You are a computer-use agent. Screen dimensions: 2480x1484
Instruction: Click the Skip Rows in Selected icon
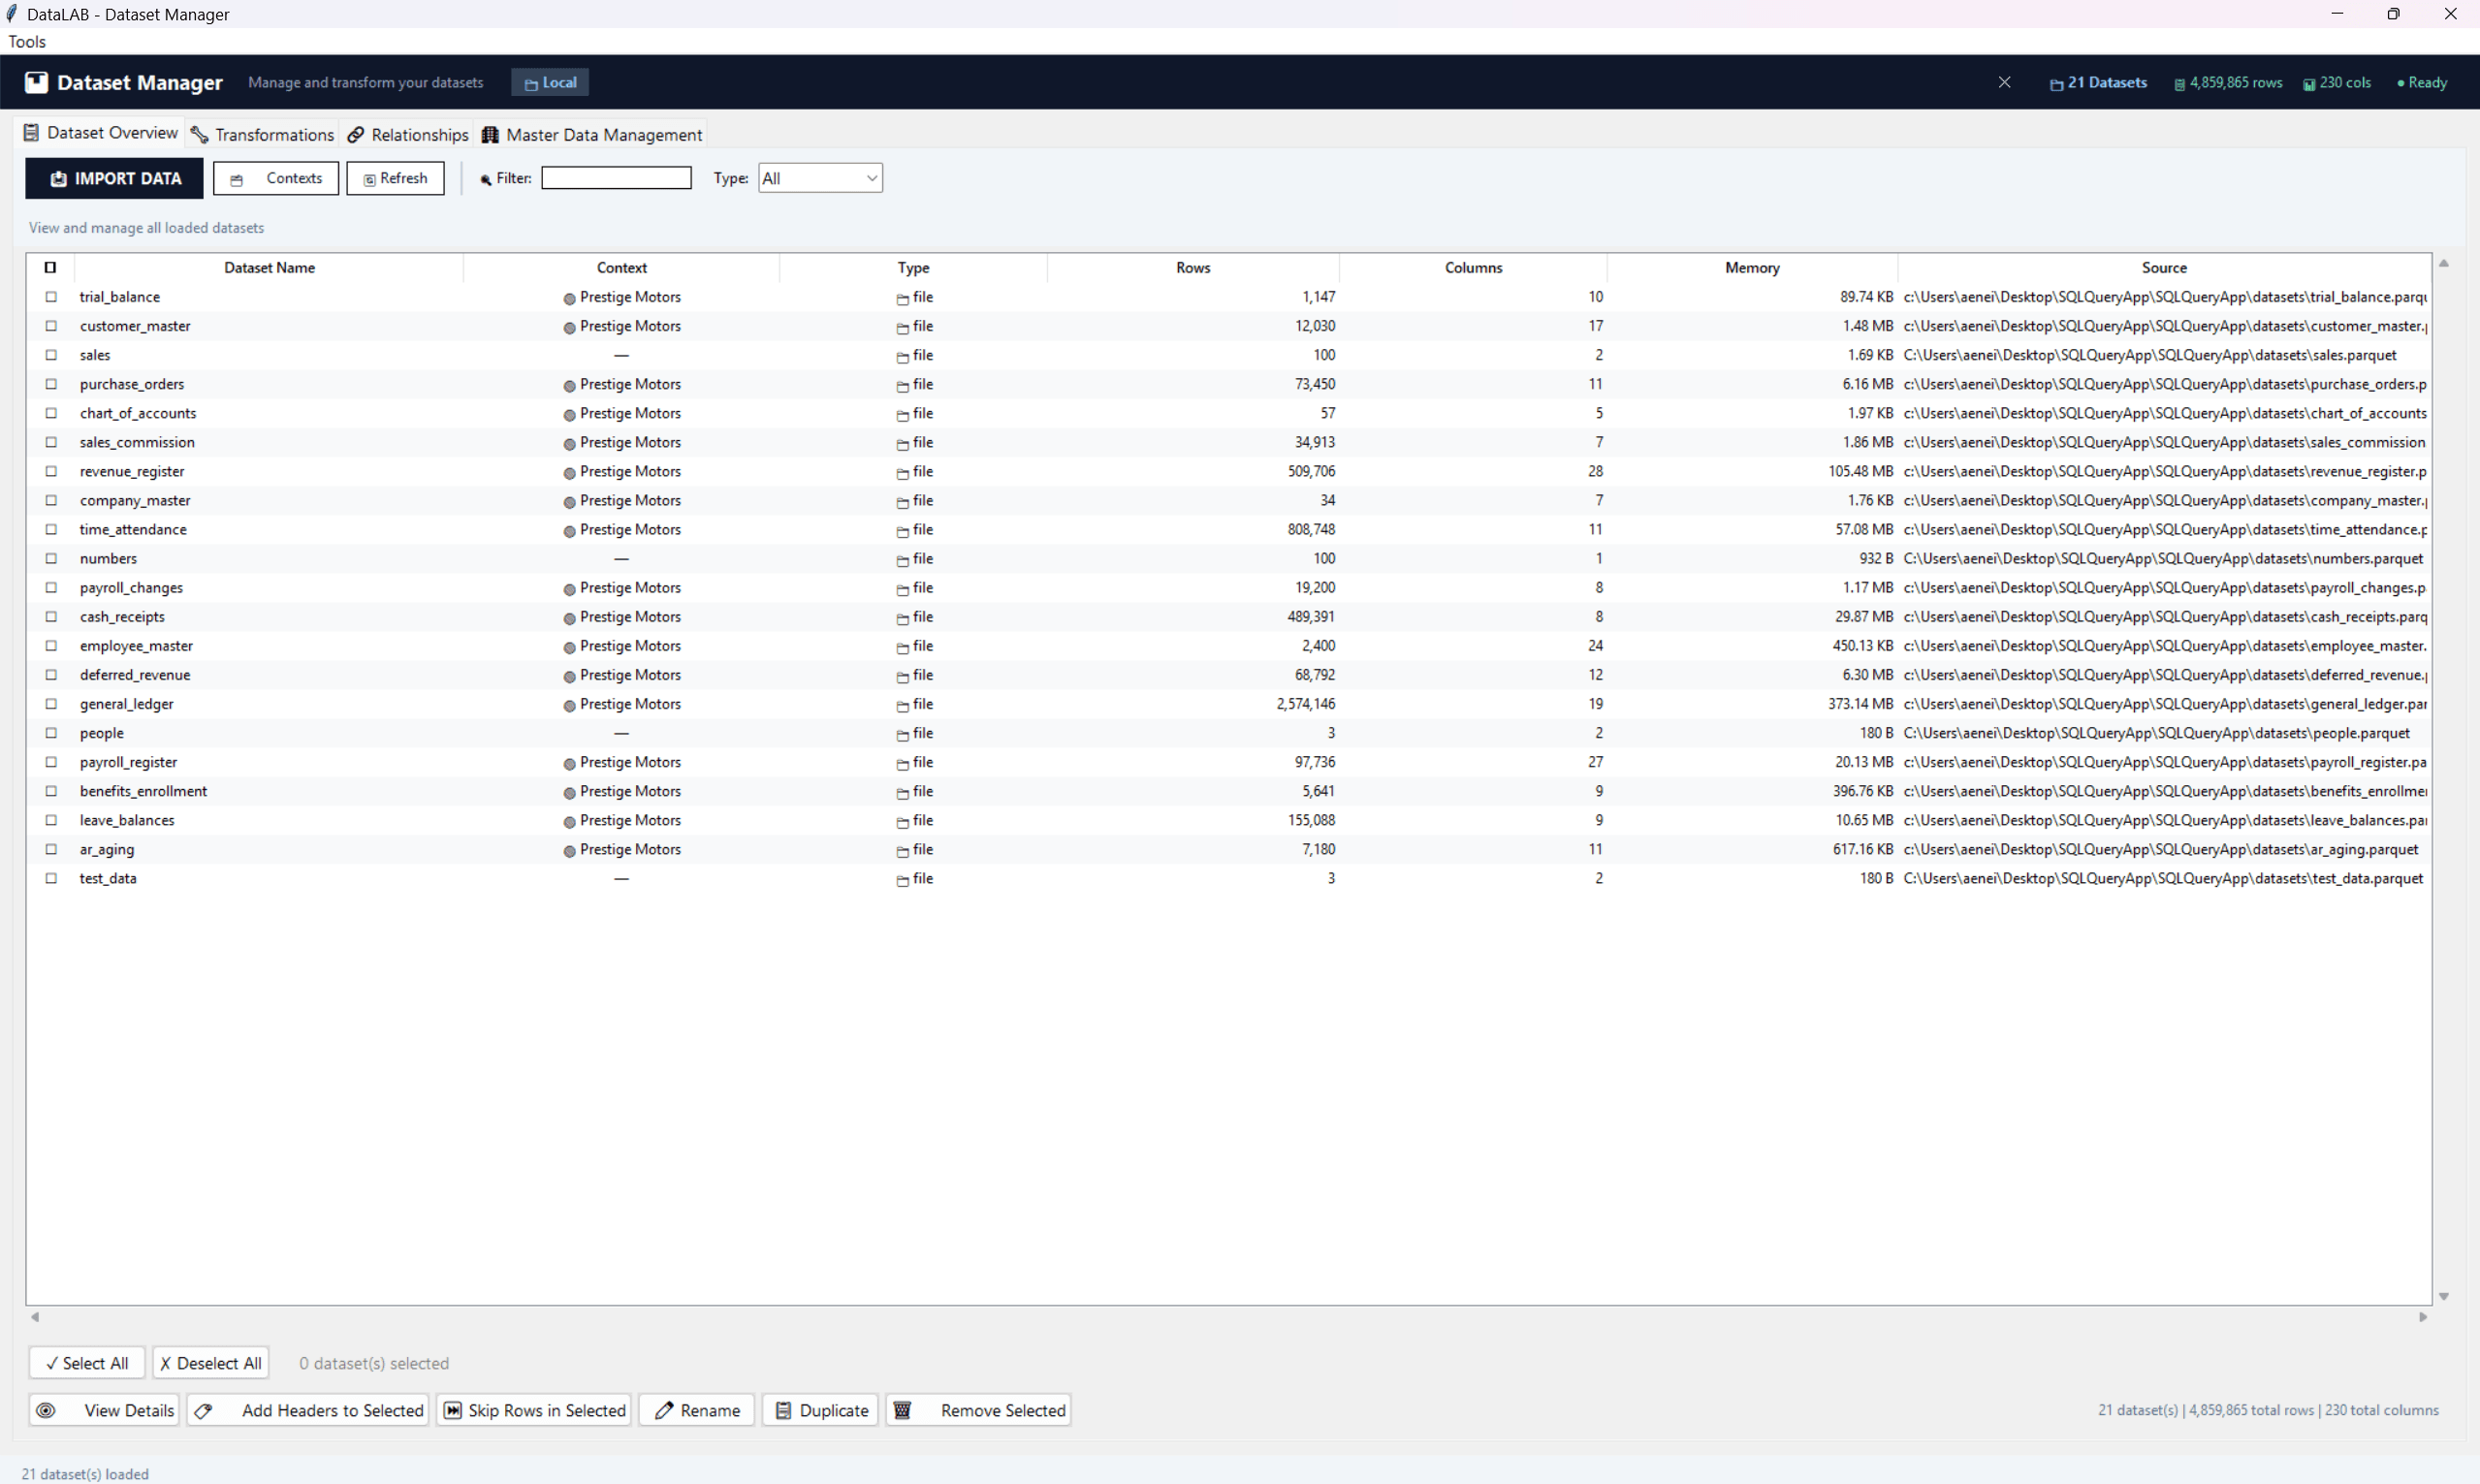pos(452,1409)
